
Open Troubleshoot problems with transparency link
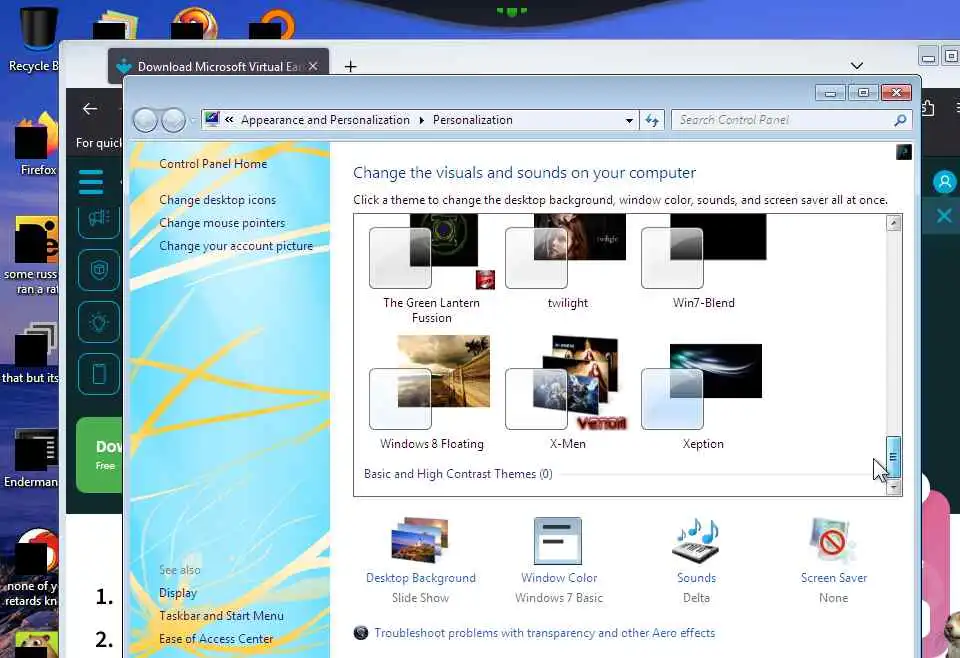coord(544,633)
